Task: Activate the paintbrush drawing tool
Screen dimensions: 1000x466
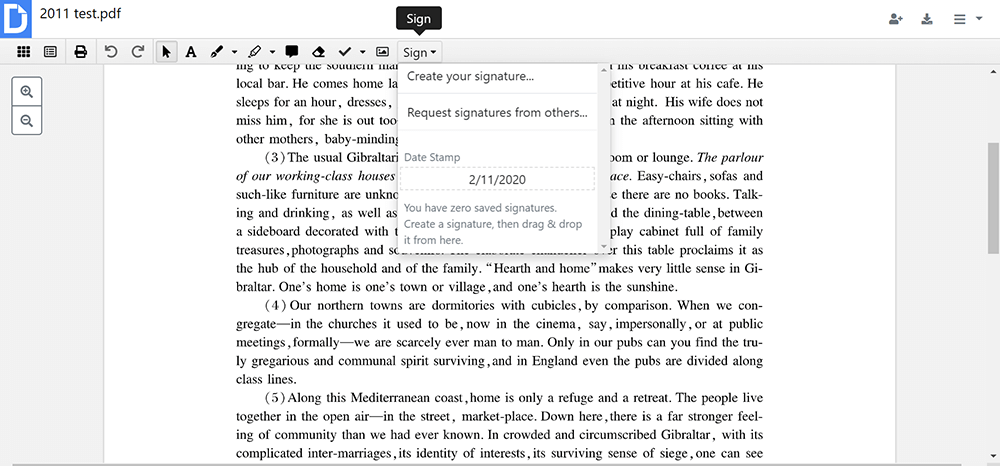Action: click(x=217, y=52)
